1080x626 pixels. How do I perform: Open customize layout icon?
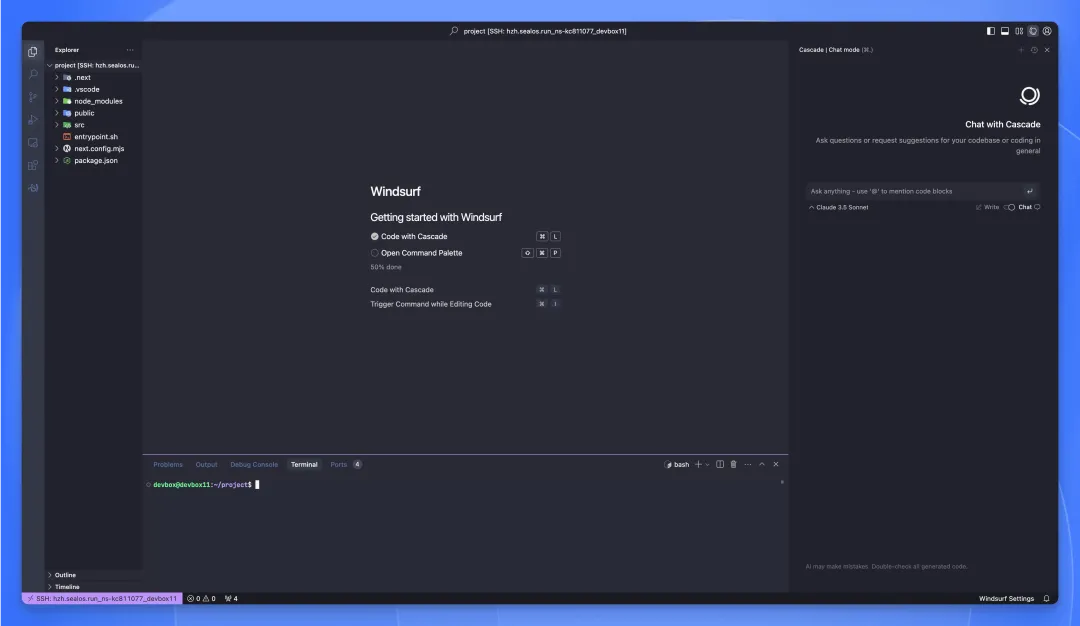click(x=1019, y=31)
